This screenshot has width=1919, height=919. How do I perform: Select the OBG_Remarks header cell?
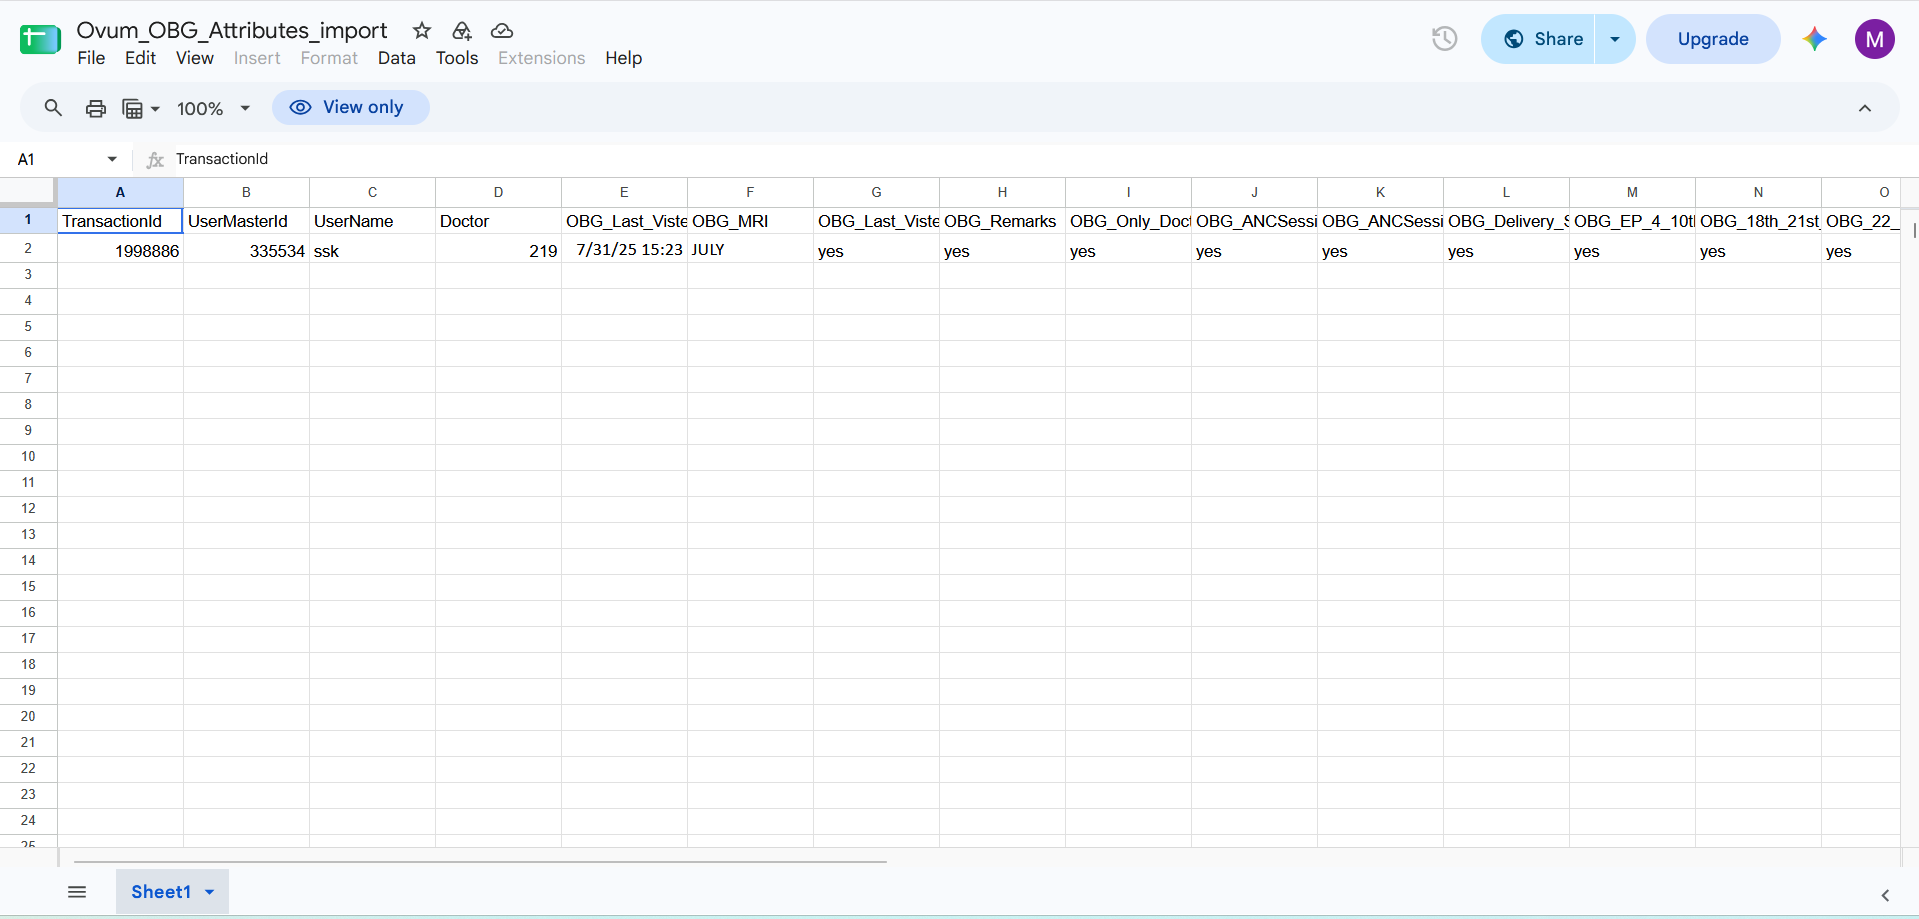tap(1002, 221)
